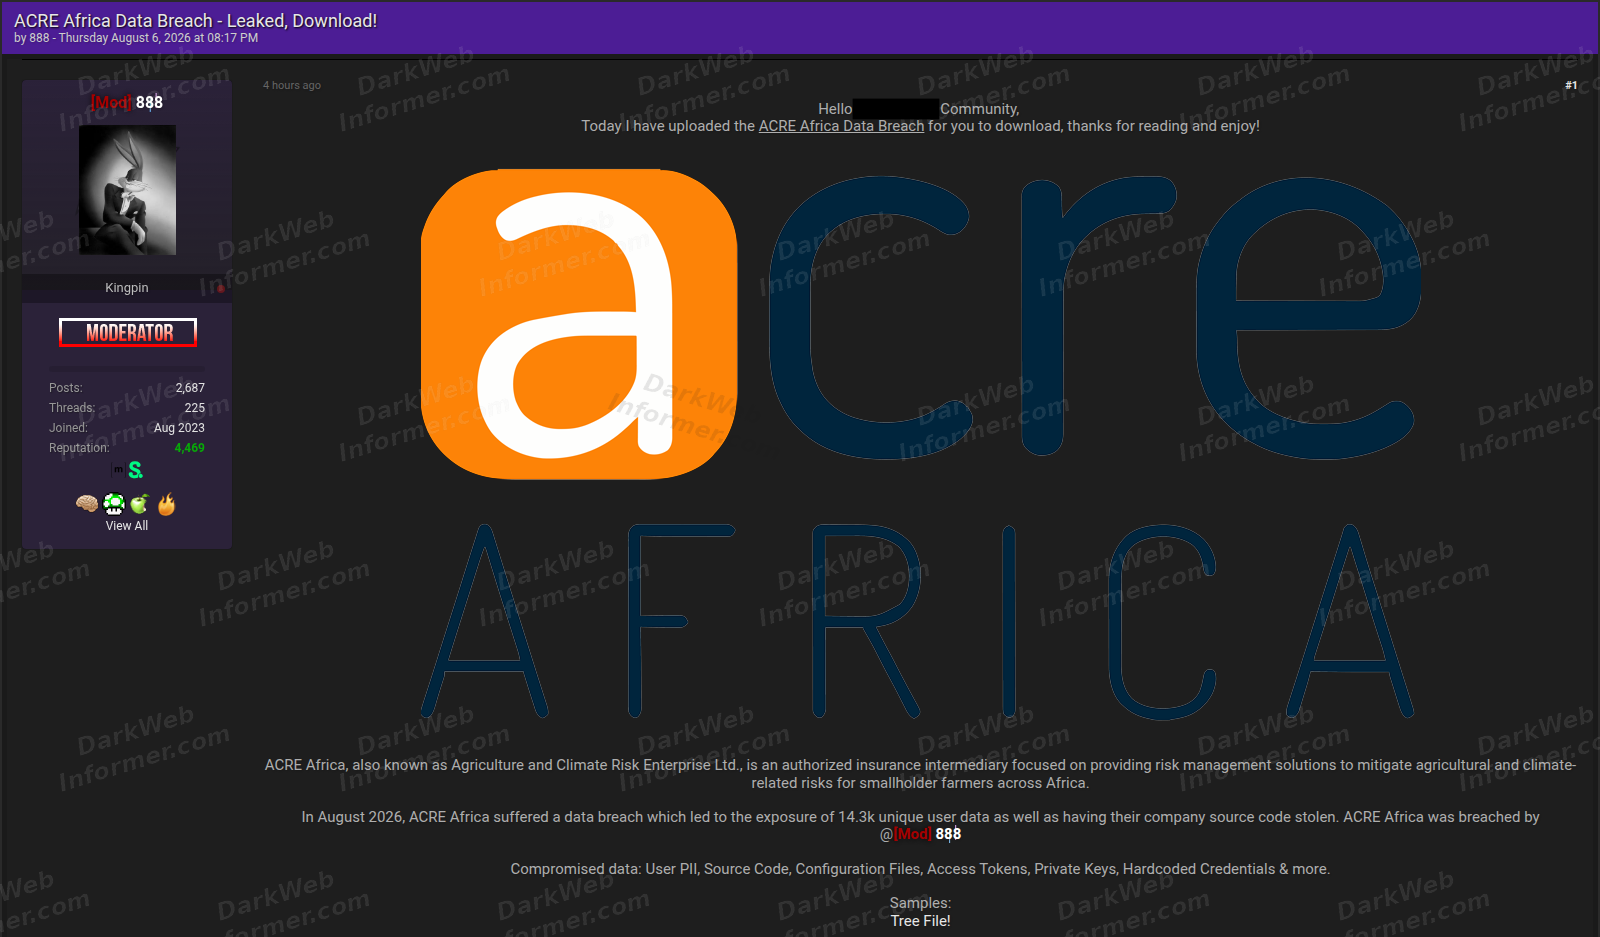Open the brain award badge

(x=87, y=504)
